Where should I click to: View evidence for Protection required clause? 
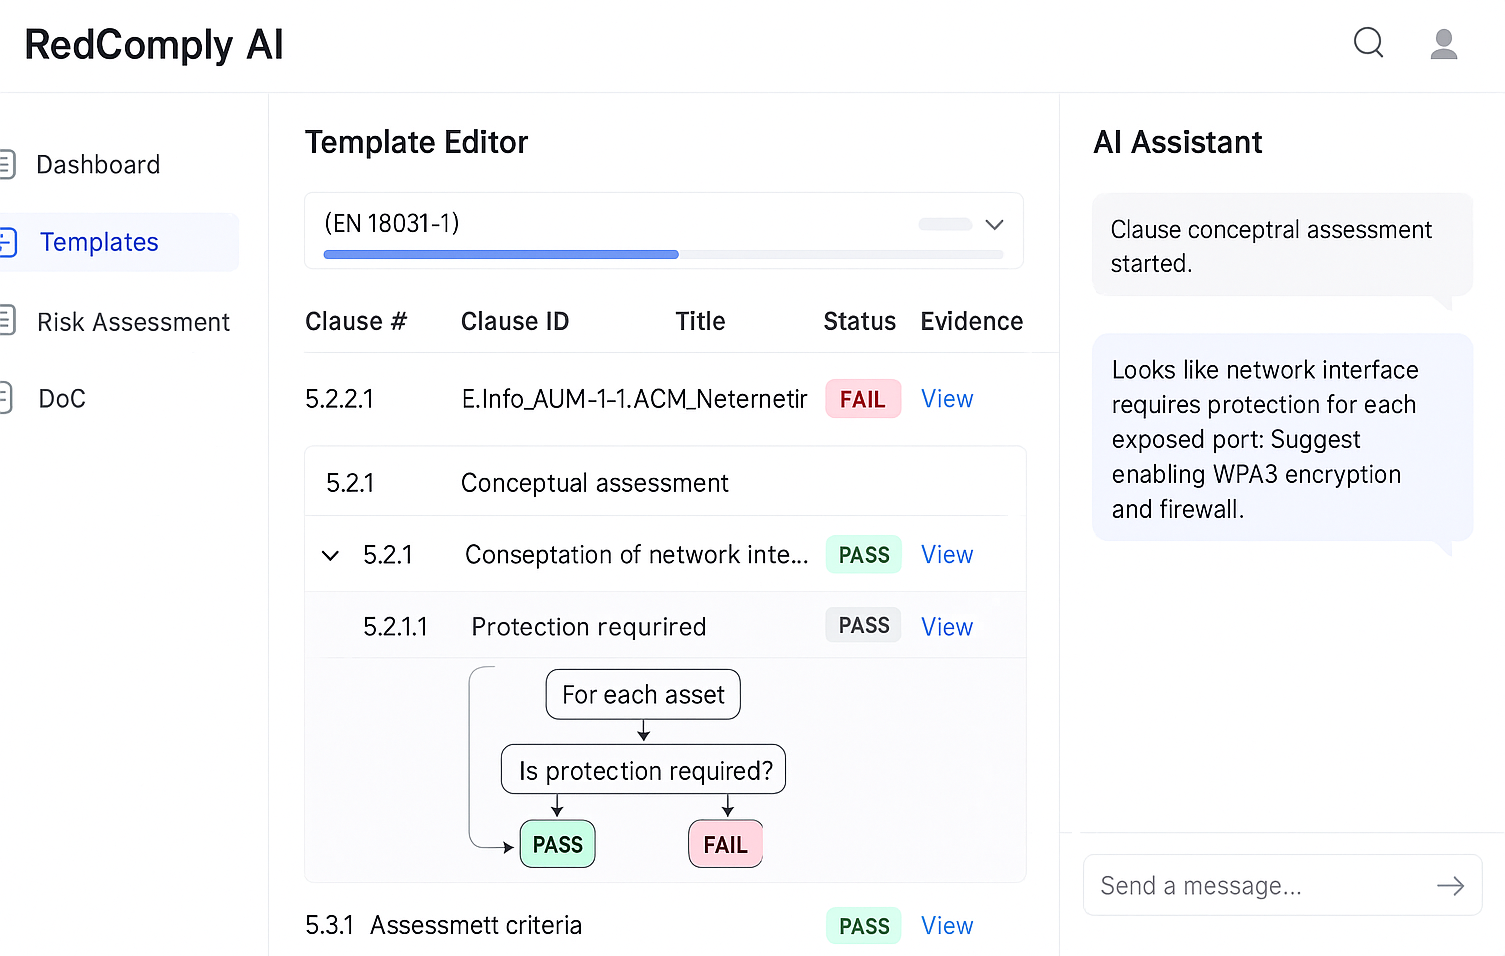(946, 627)
